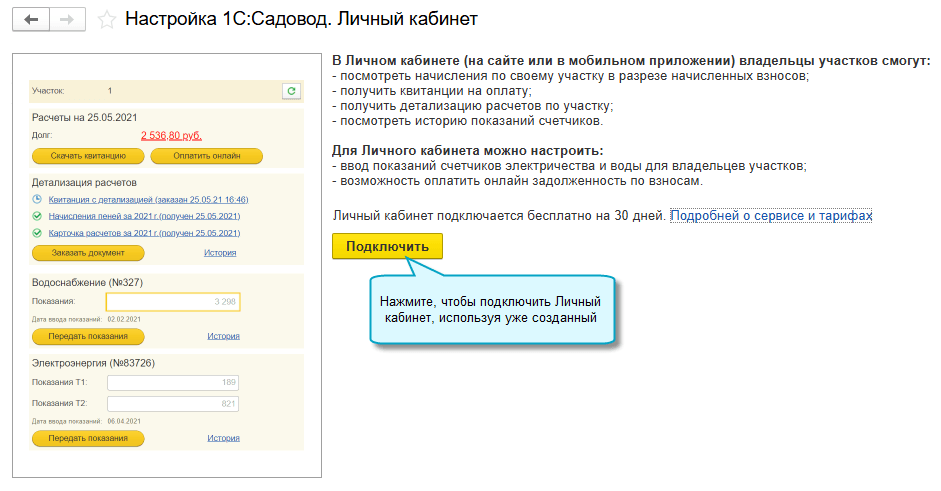The height and width of the screenshot is (491, 941).
Task: Add page to favorites with the star icon
Action: click(107, 20)
